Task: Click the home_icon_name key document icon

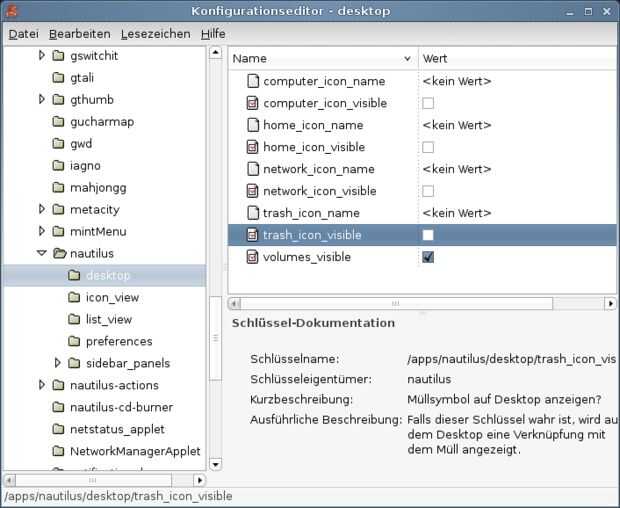Action: [x=253, y=125]
